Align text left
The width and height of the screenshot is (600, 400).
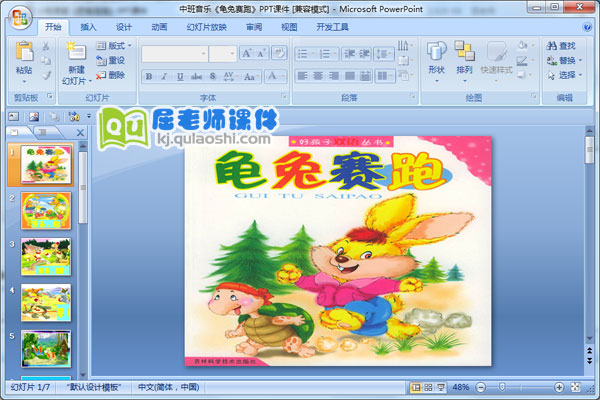(x=302, y=76)
